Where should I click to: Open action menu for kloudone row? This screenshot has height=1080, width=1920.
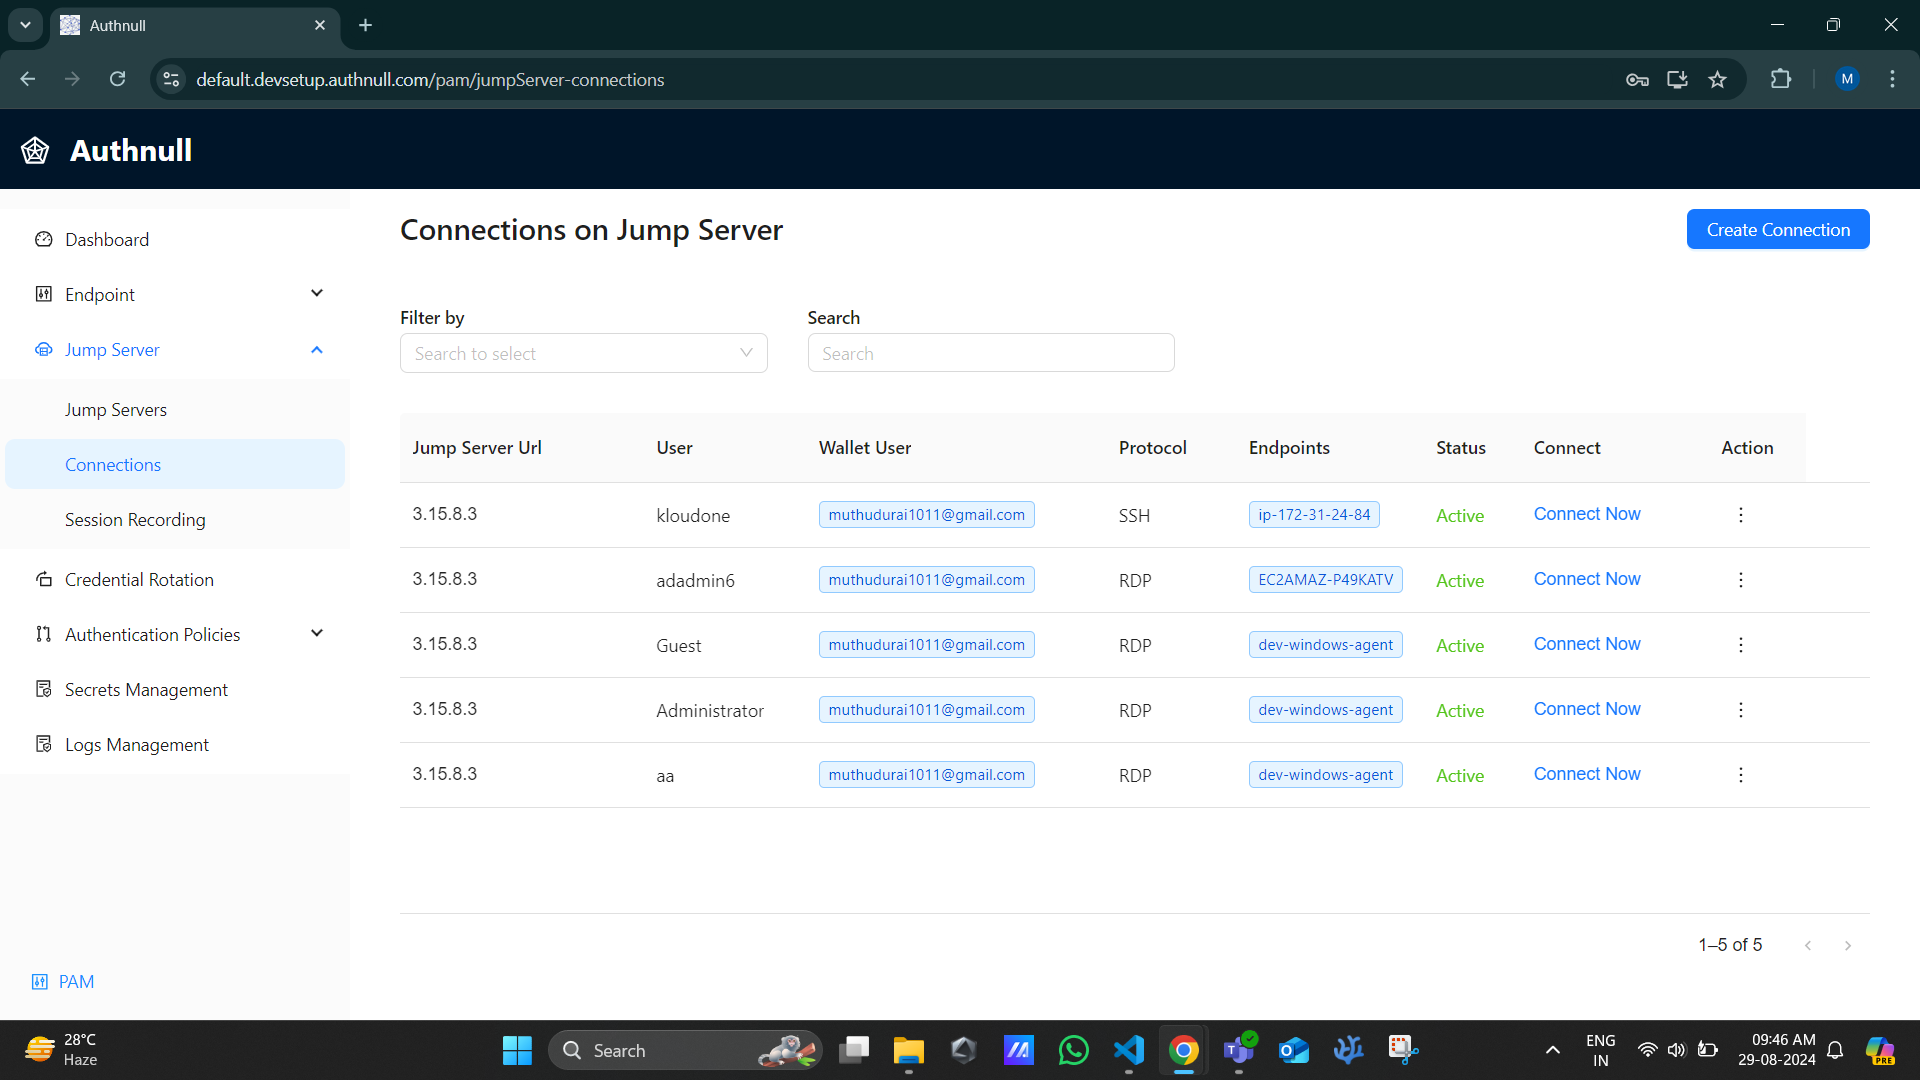pos(1740,515)
